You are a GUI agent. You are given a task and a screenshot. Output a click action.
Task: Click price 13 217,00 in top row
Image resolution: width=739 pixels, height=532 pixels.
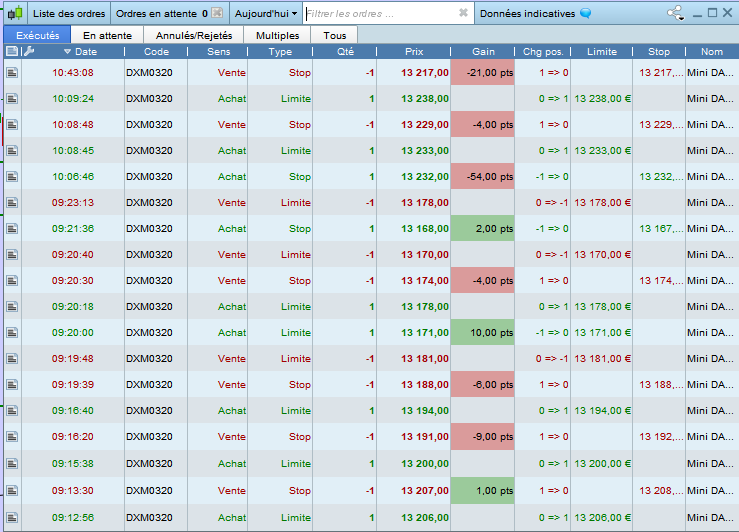[x=425, y=73]
